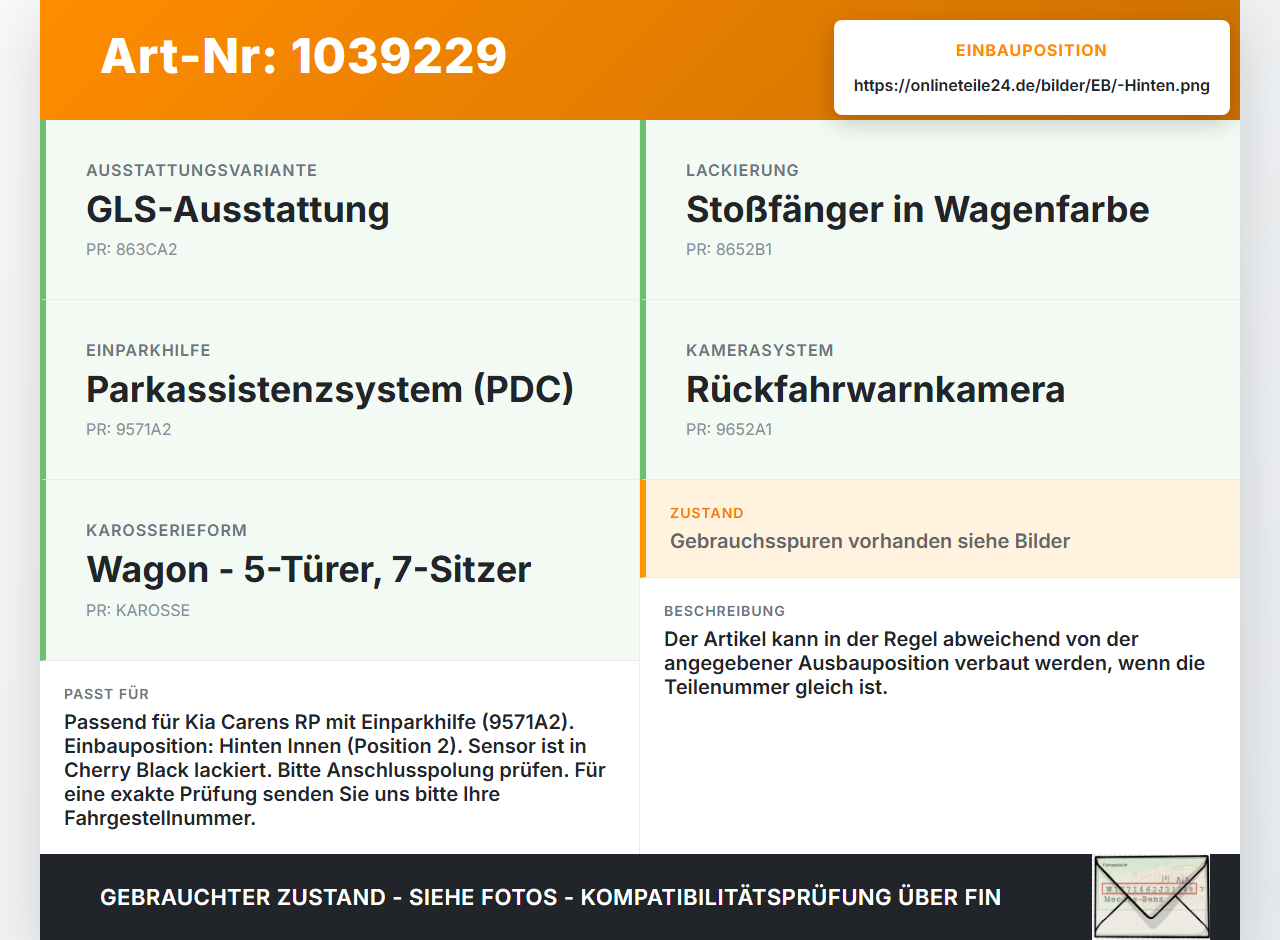Click the BESCHREIBUNG label
The image size is (1280, 940).
click(x=725, y=611)
